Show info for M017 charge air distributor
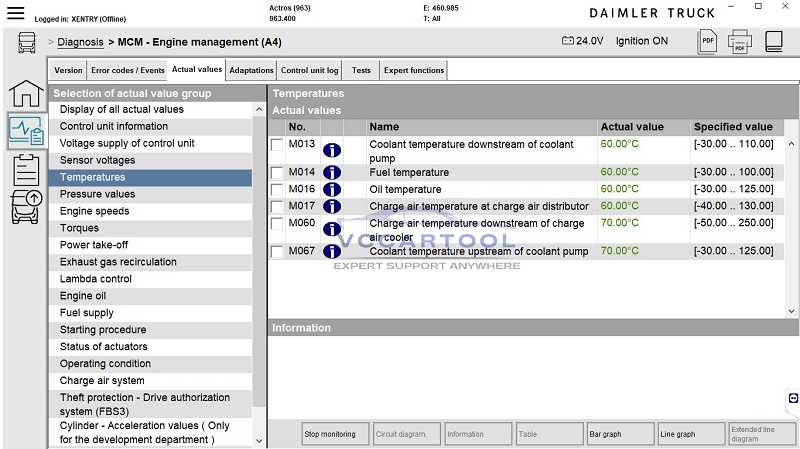 point(332,206)
